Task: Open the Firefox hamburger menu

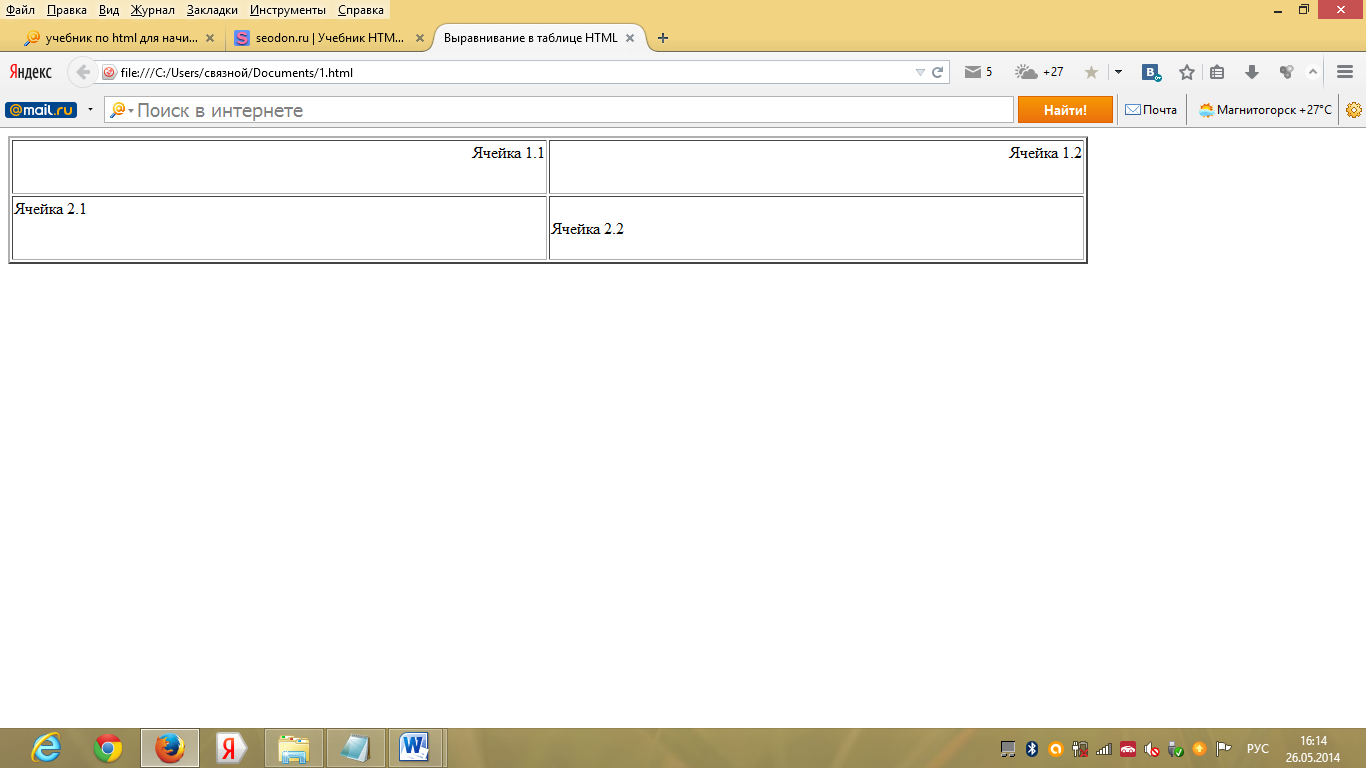Action: (1345, 72)
